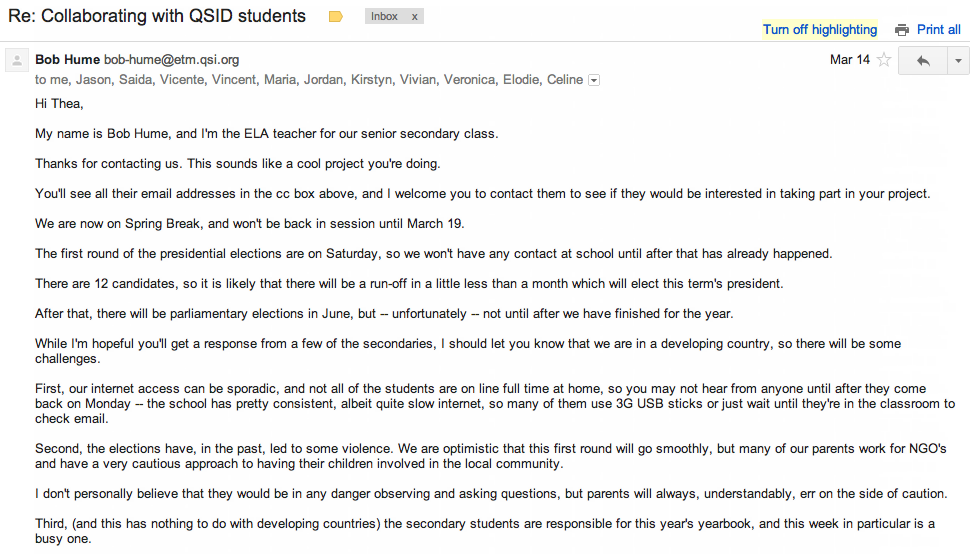Show details of recipients list
Viewport: 973px width, 554px height.
(594, 80)
